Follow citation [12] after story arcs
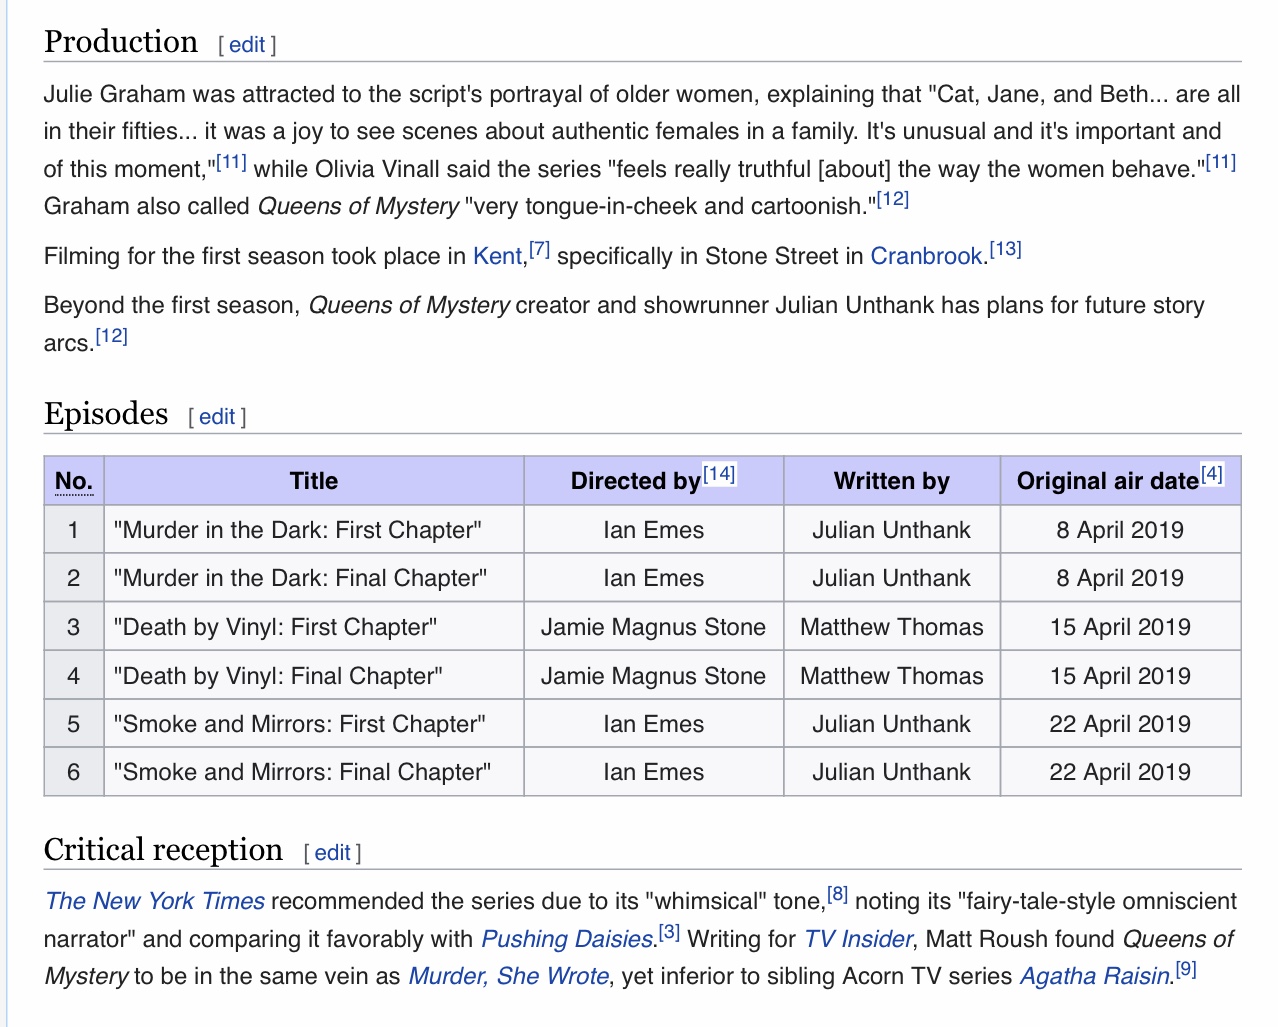This screenshot has height=1027, width=1278. tap(112, 336)
